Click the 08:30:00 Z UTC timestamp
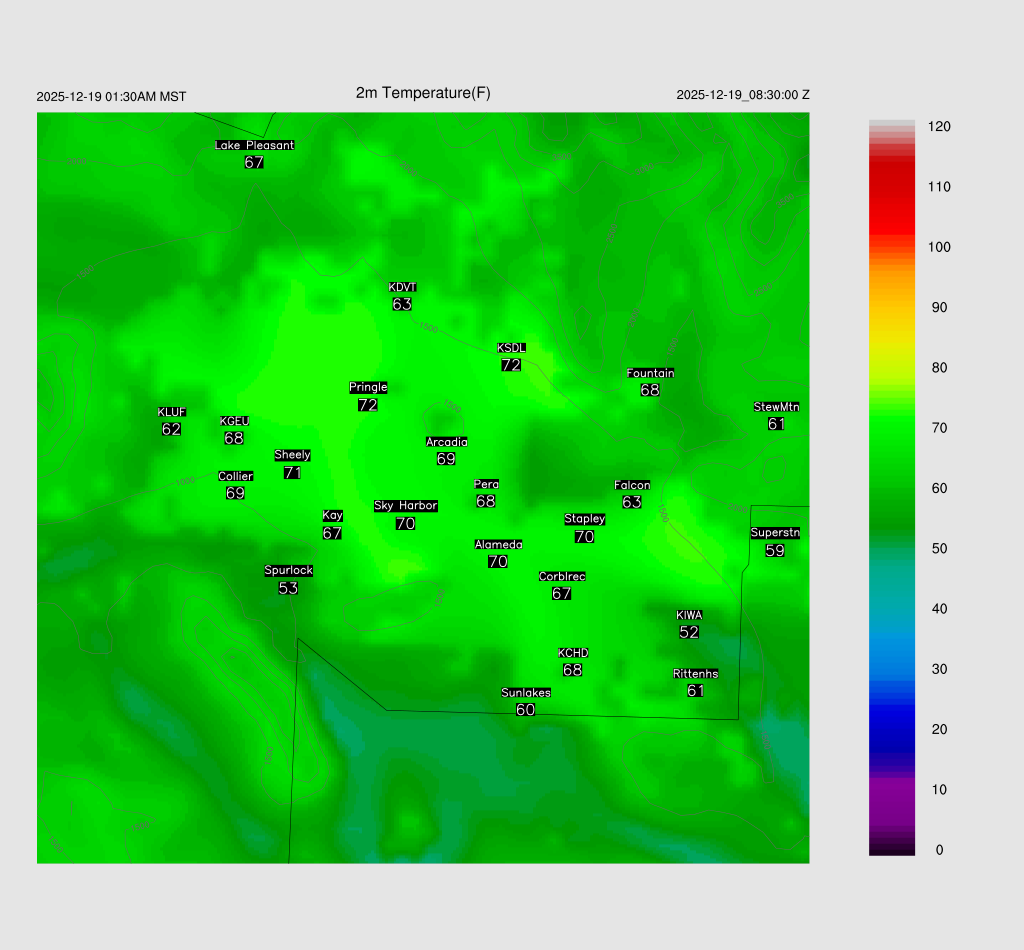 coord(776,95)
